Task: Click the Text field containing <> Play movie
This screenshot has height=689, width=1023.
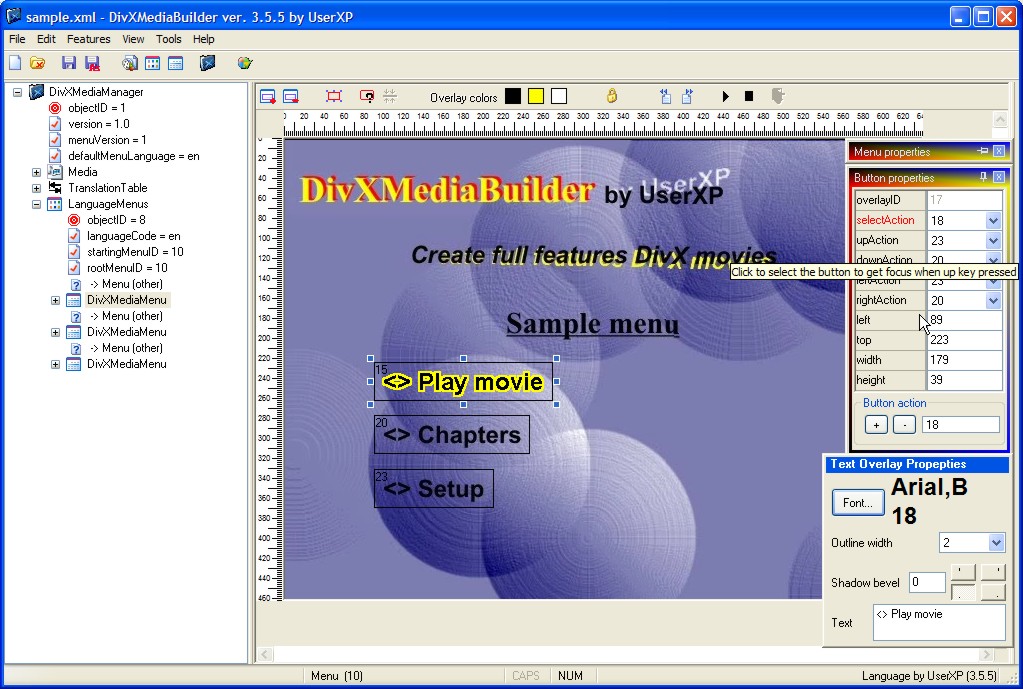Action: [x=939, y=622]
